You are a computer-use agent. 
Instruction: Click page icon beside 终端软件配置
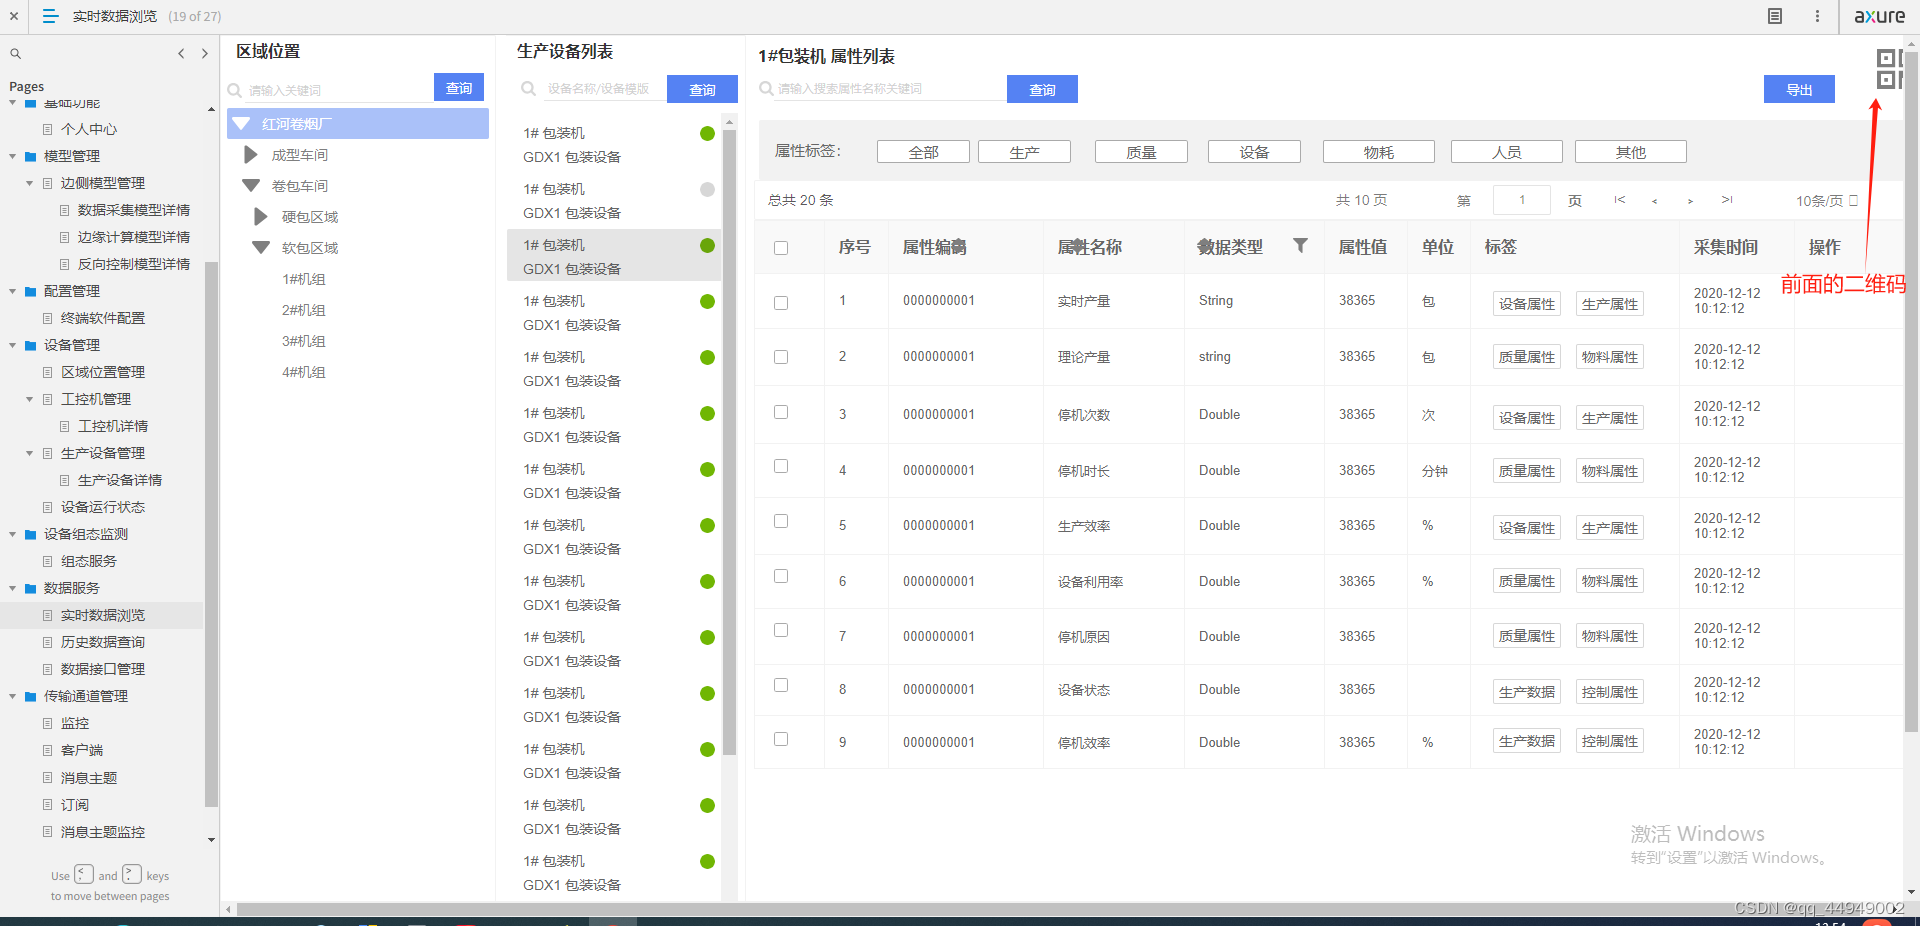(x=48, y=318)
